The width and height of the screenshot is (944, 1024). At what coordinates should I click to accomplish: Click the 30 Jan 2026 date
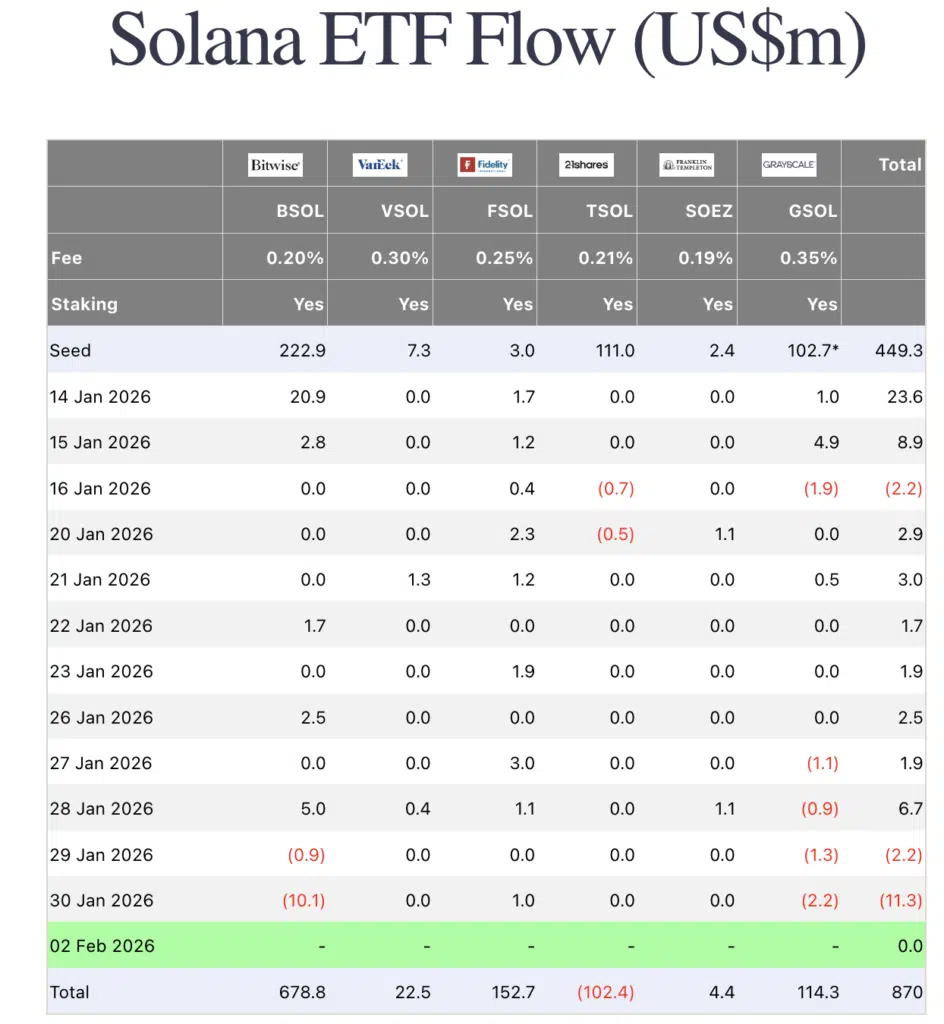[x=101, y=900]
